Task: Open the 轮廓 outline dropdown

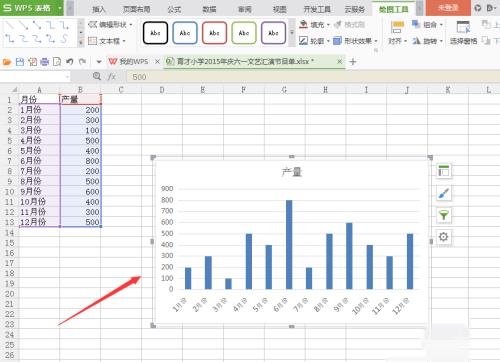Action: [x=314, y=41]
